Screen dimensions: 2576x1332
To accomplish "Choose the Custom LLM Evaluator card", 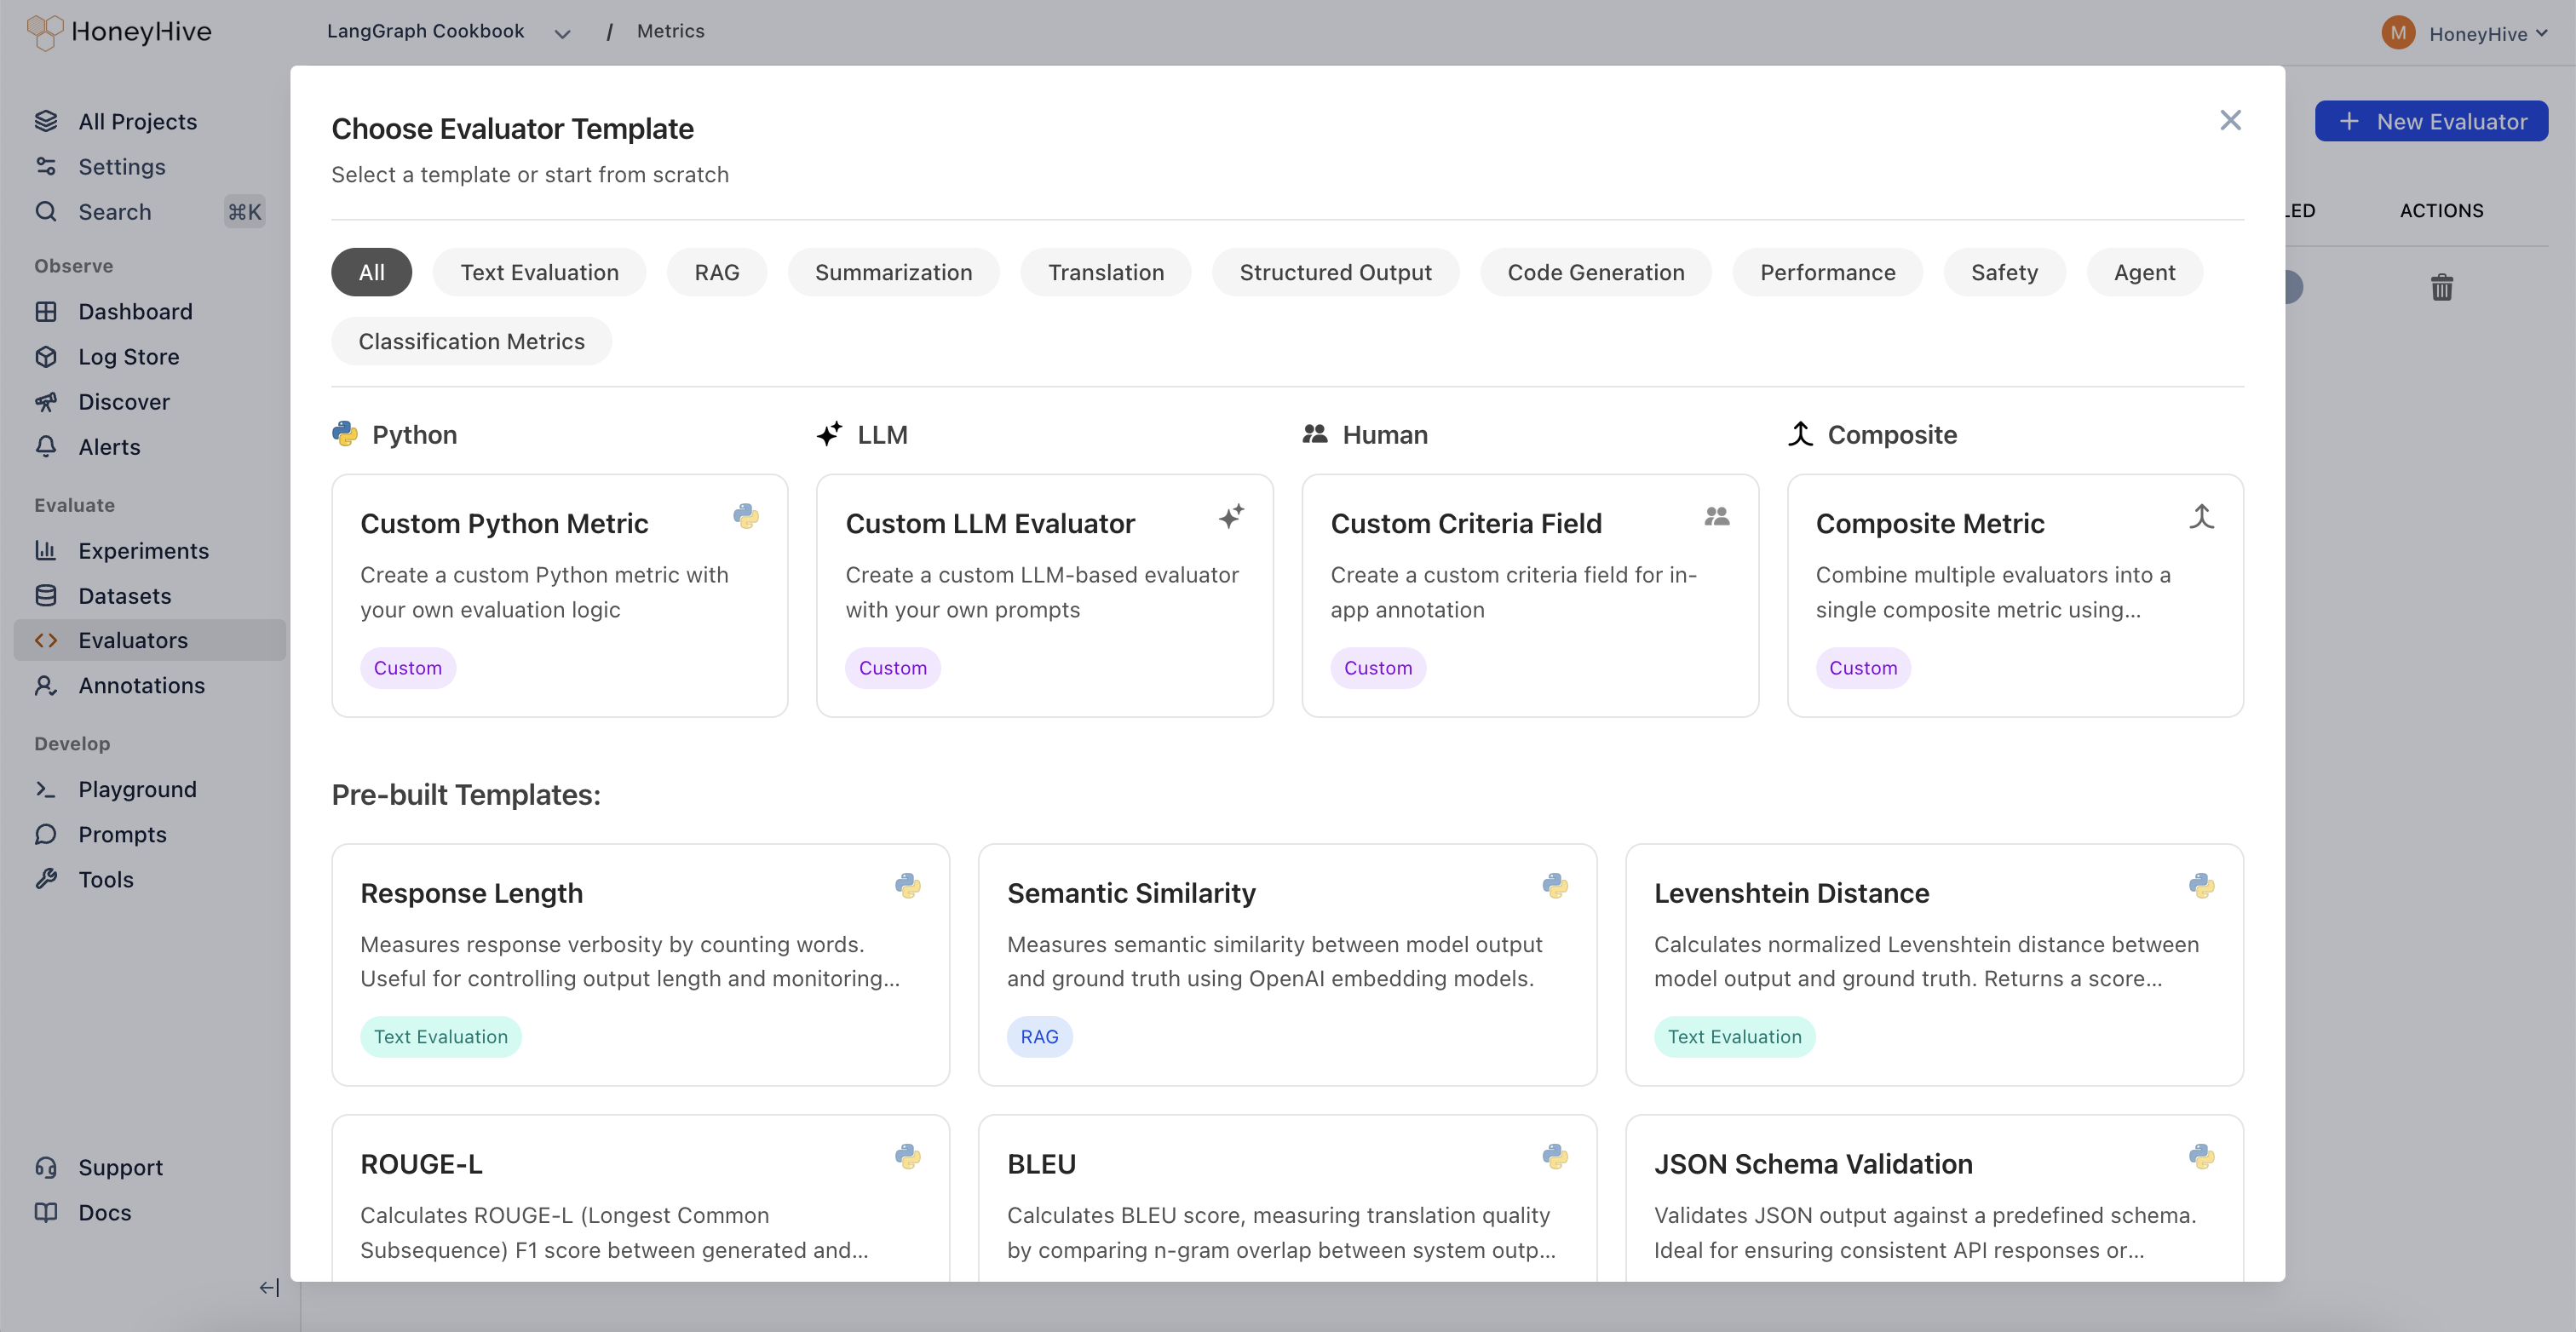I will [x=1044, y=595].
